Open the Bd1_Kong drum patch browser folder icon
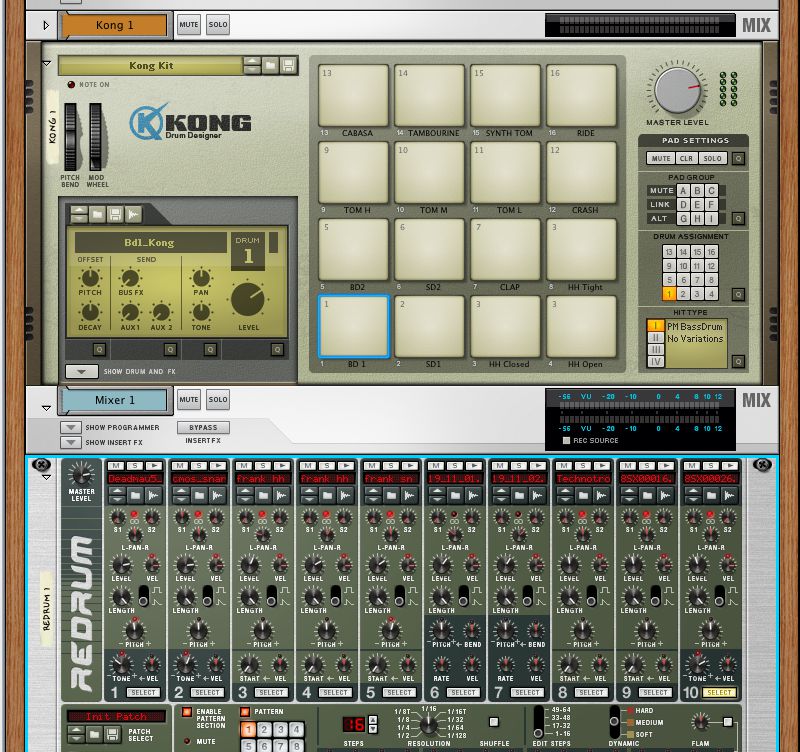This screenshot has height=752, width=800. (x=97, y=215)
